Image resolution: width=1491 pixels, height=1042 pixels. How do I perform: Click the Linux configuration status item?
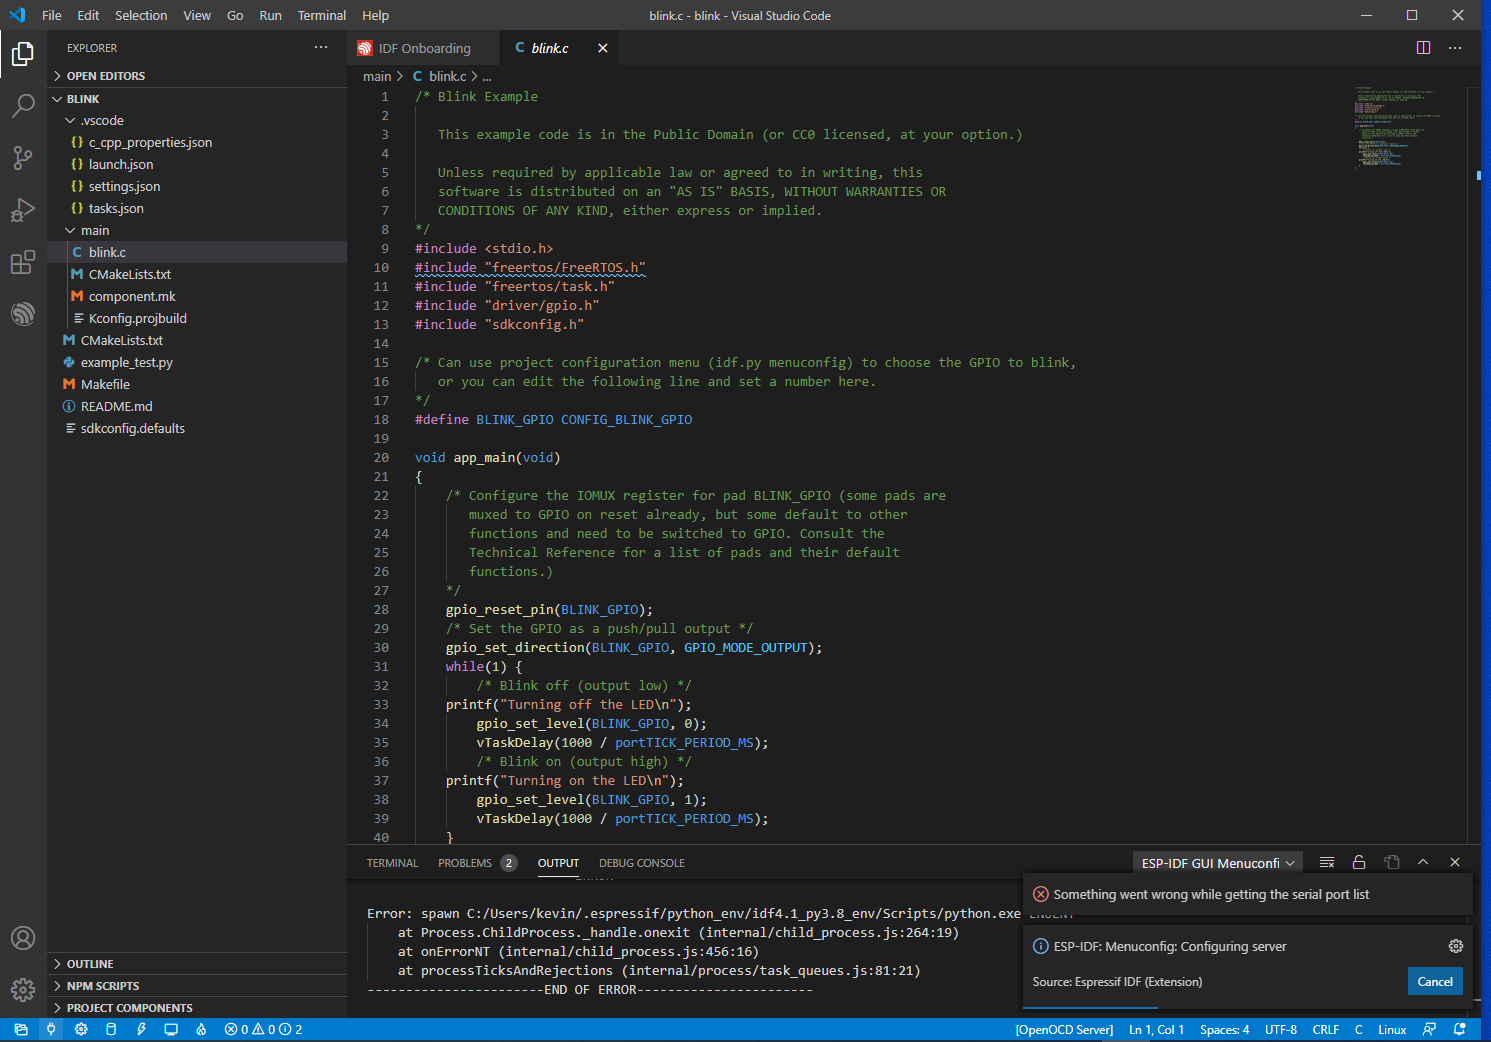[x=1392, y=1029]
